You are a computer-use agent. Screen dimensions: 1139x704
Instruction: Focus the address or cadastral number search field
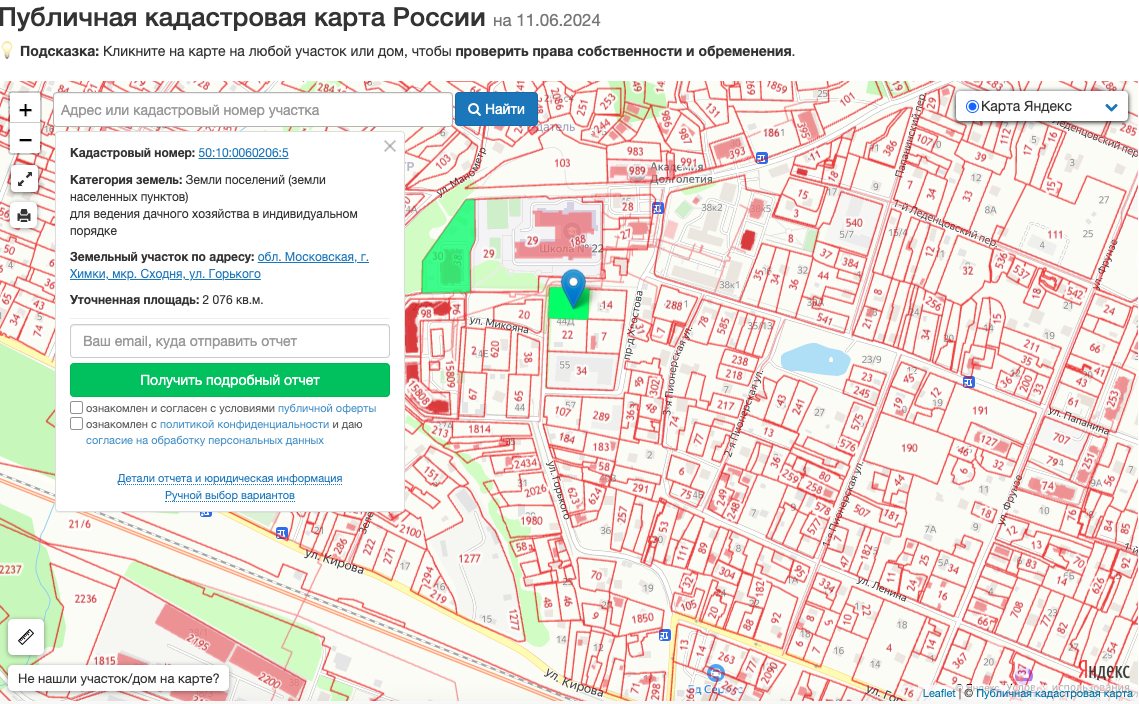click(x=253, y=110)
